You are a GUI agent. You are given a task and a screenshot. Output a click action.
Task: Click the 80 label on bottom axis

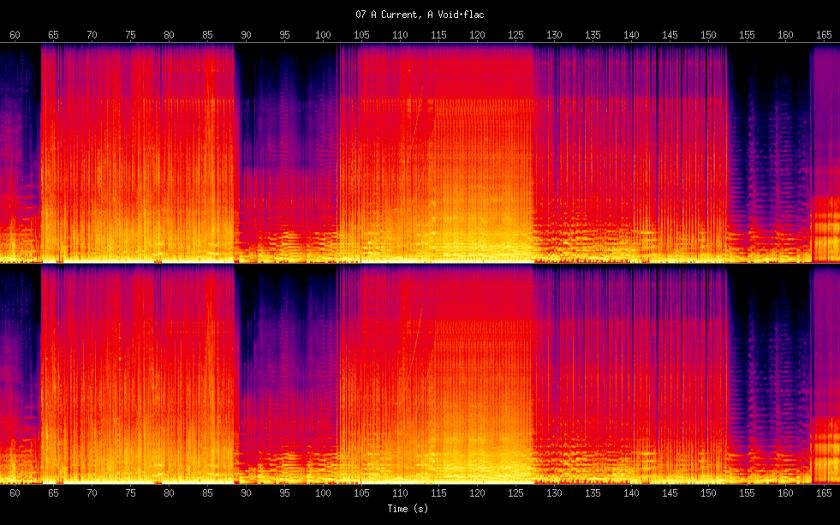(x=169, y=494)
